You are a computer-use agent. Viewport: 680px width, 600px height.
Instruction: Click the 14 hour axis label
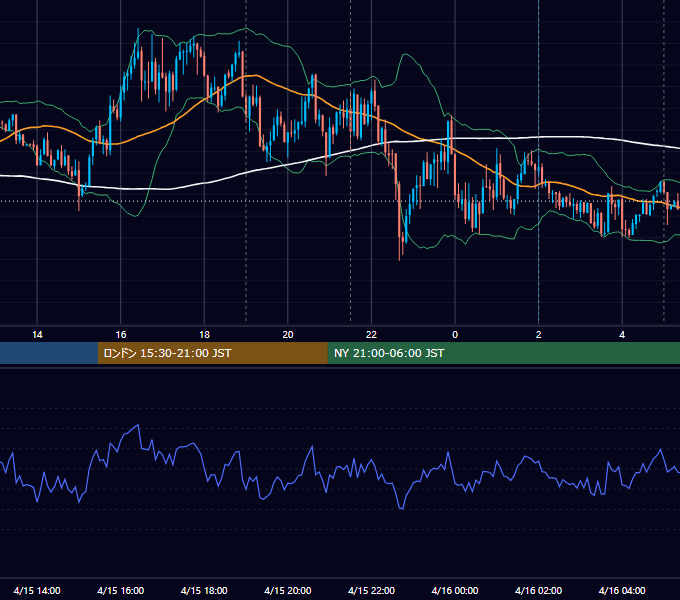[37, 335]
